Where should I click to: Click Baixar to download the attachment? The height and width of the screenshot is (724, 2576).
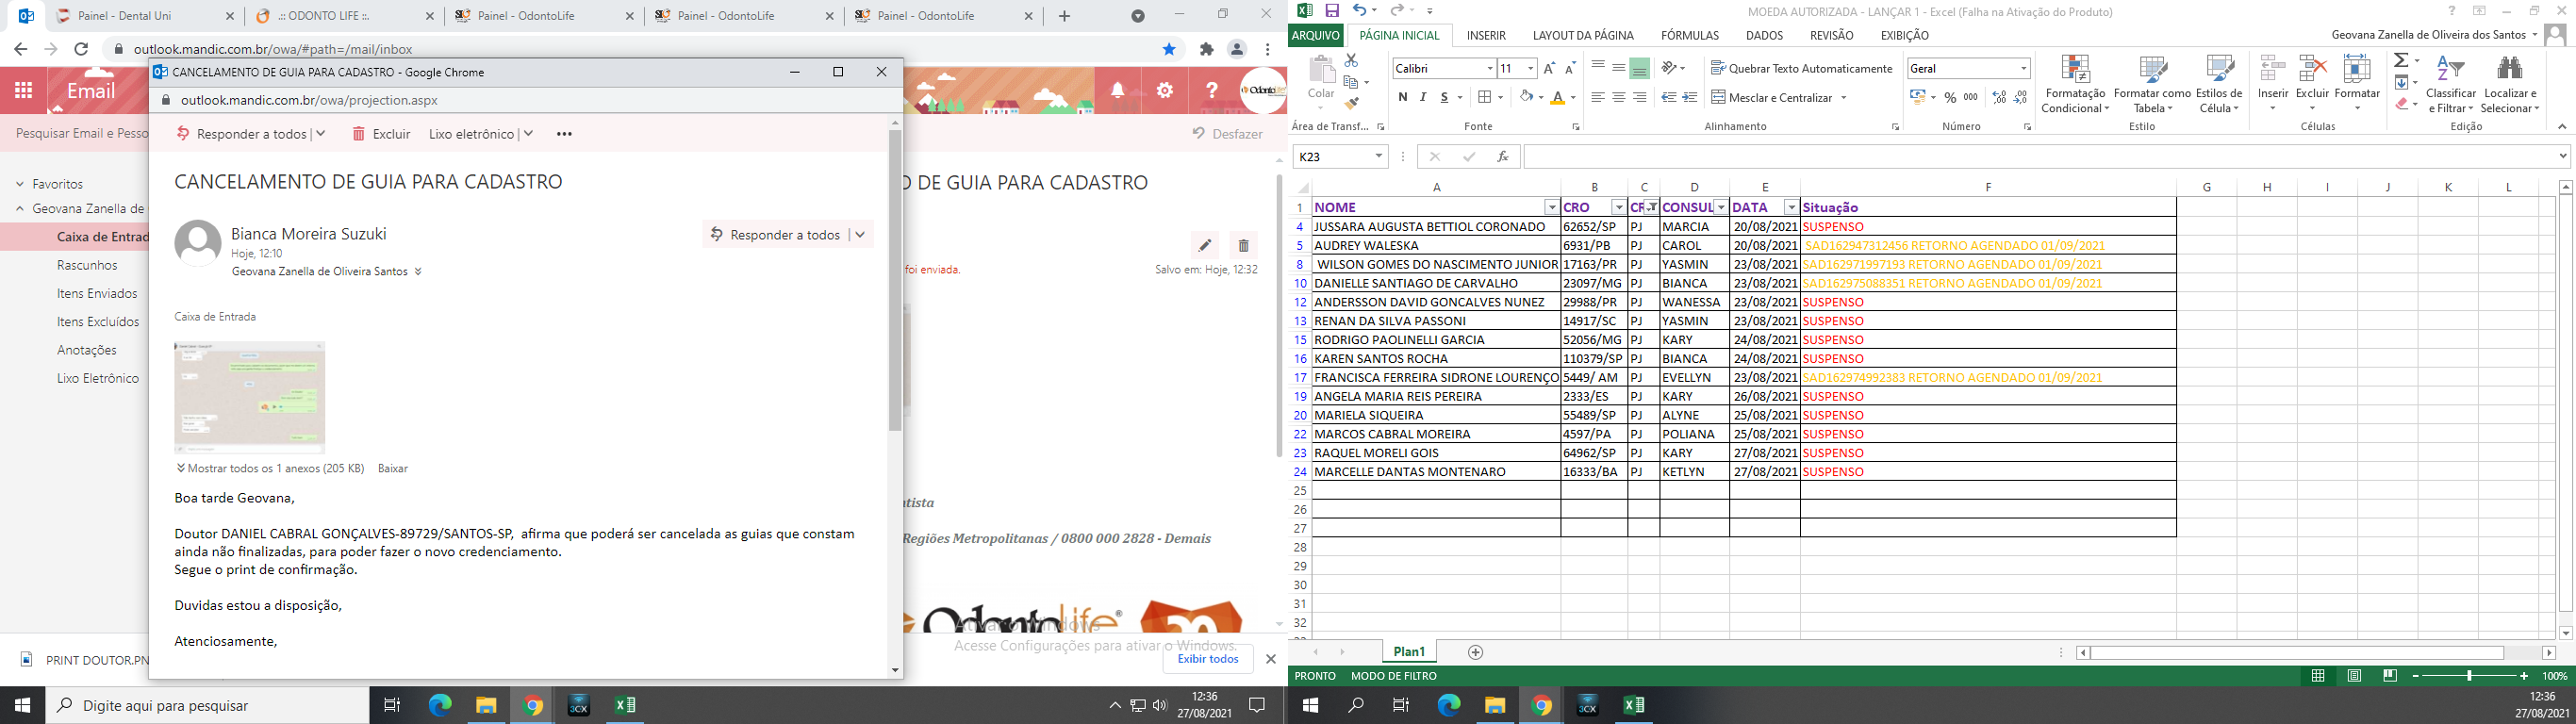[x=392, y=468]
